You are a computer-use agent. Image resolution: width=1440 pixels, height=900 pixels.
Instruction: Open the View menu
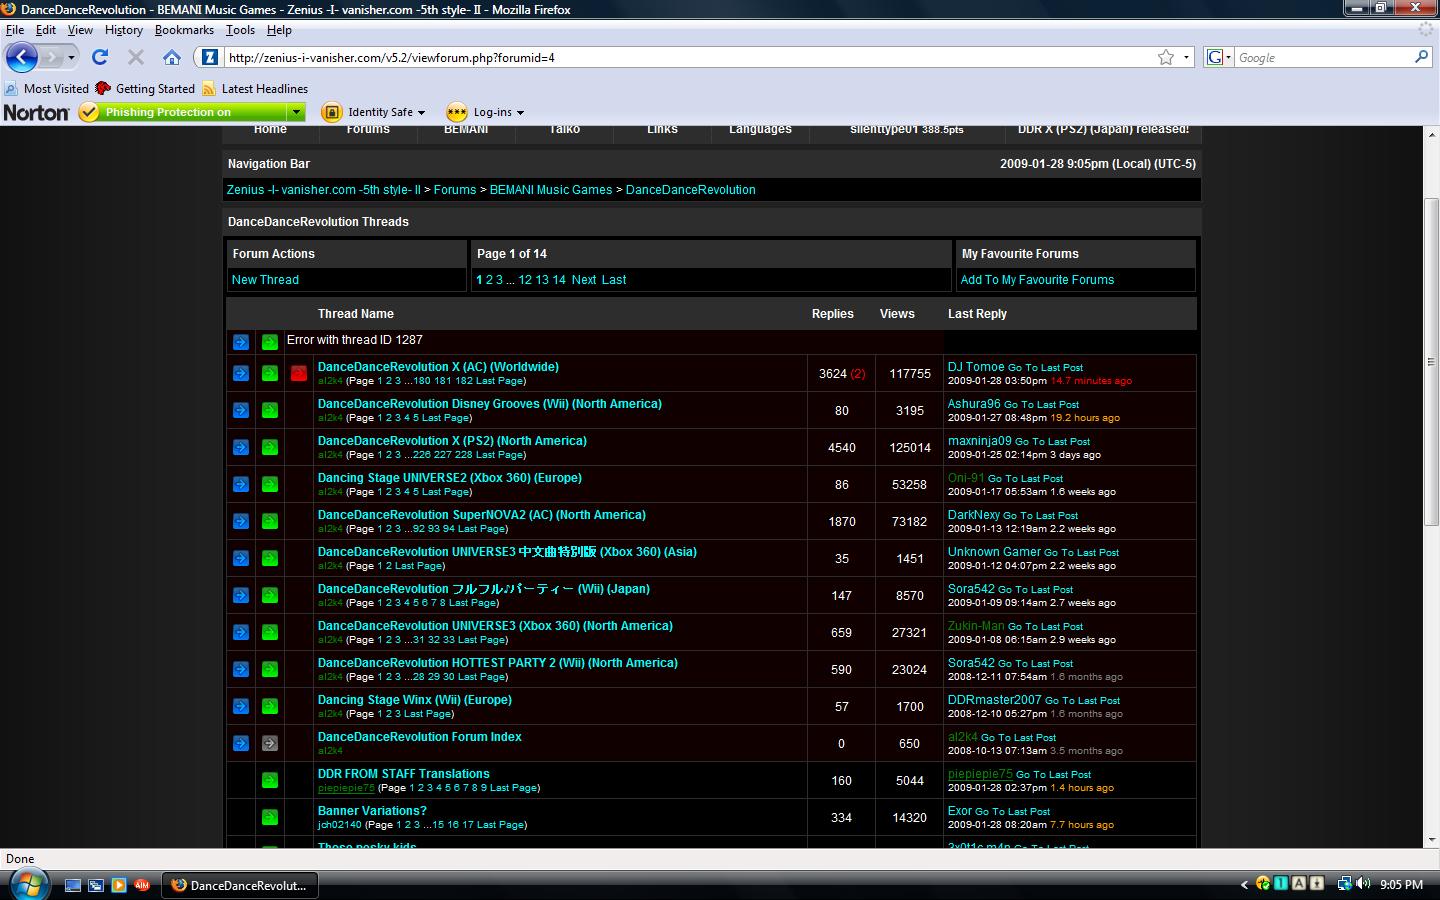pos(80,30)
